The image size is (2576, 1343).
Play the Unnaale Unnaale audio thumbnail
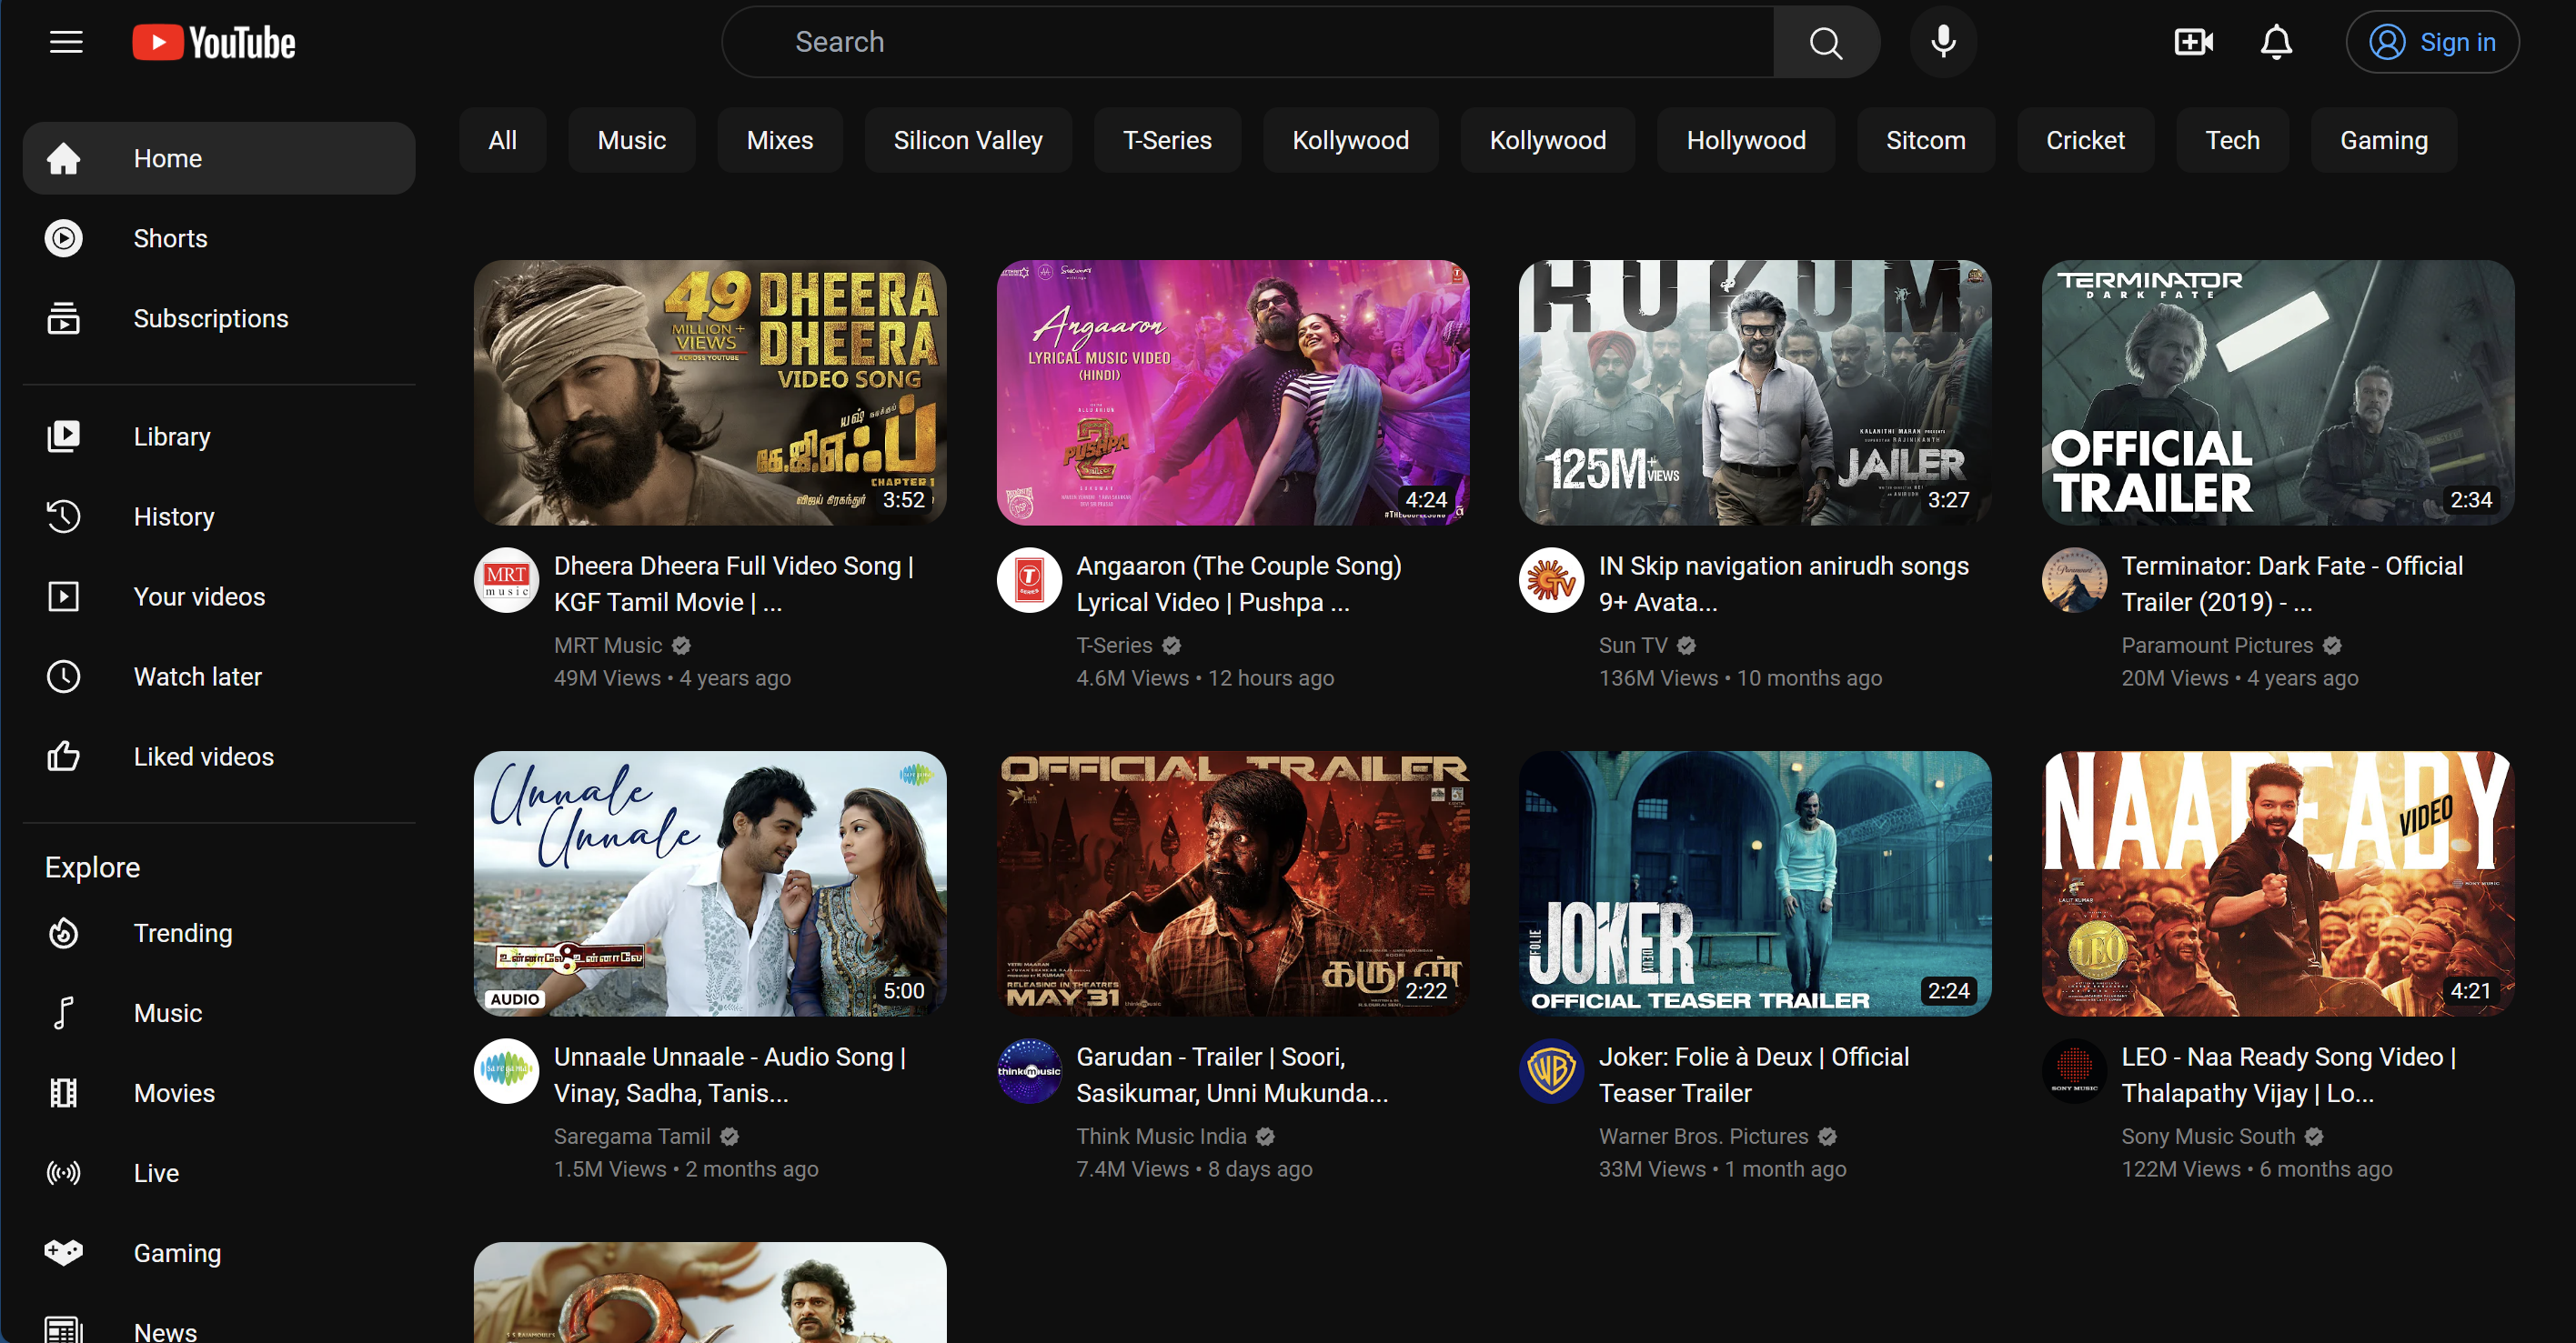[710, 884]
